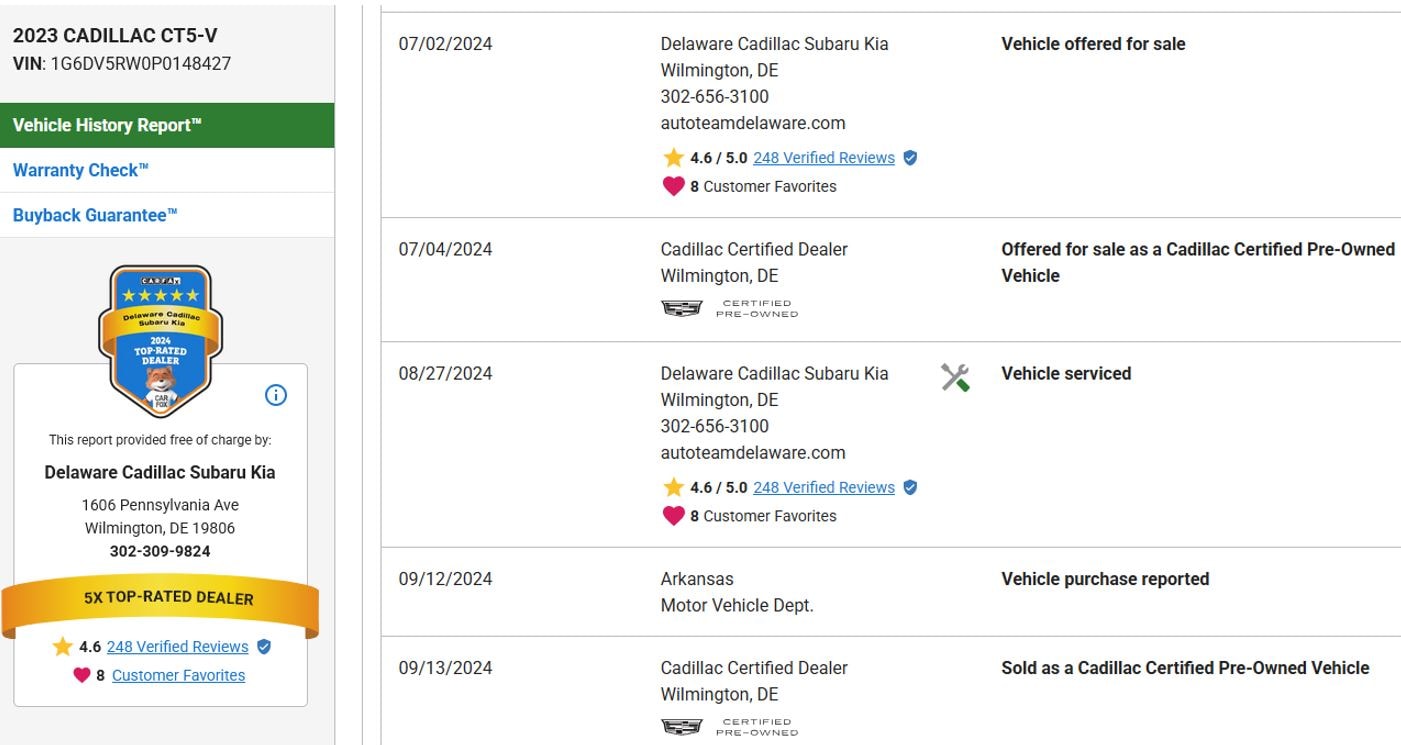
Task: Click verified shield icon in 08/27/2024 entry
Action: [x=910, y=488]
